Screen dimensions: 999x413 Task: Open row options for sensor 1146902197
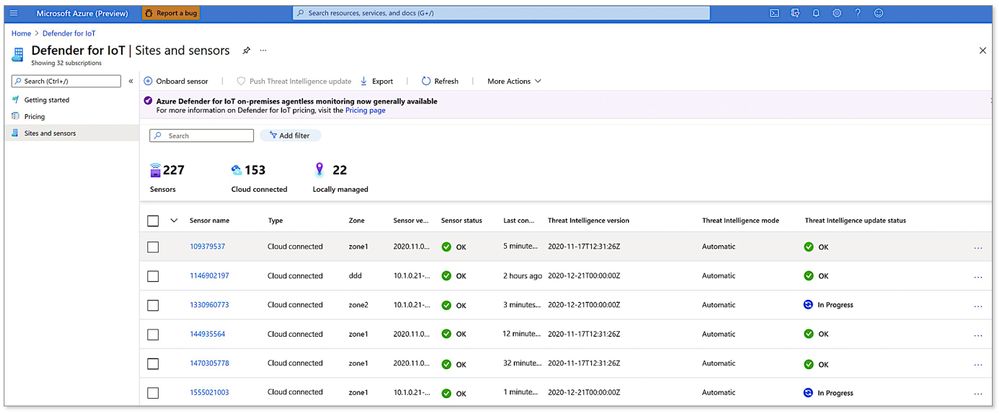tap(977, 276)
